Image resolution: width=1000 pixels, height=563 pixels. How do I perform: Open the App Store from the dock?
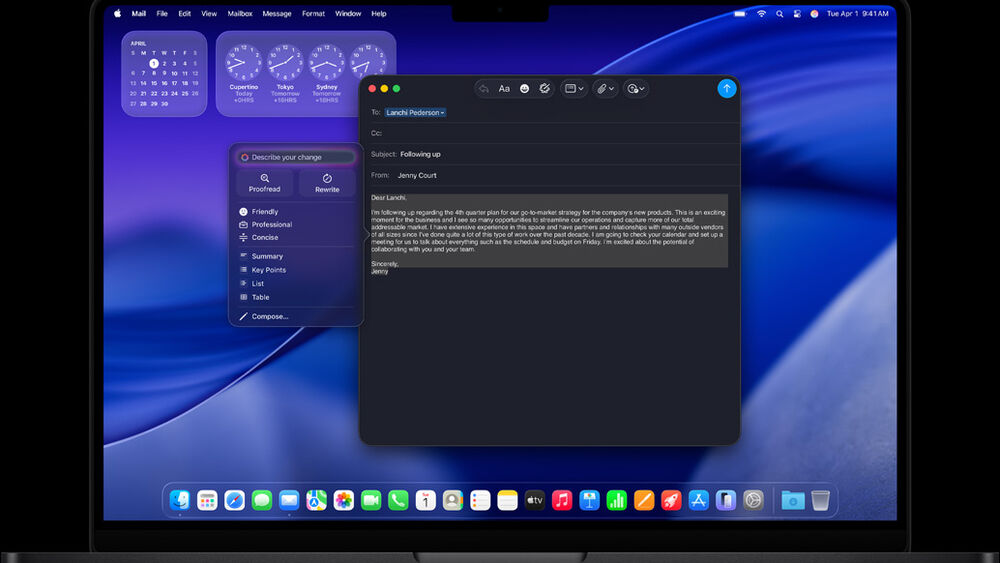pyautogui.click(x=698, y=500)
